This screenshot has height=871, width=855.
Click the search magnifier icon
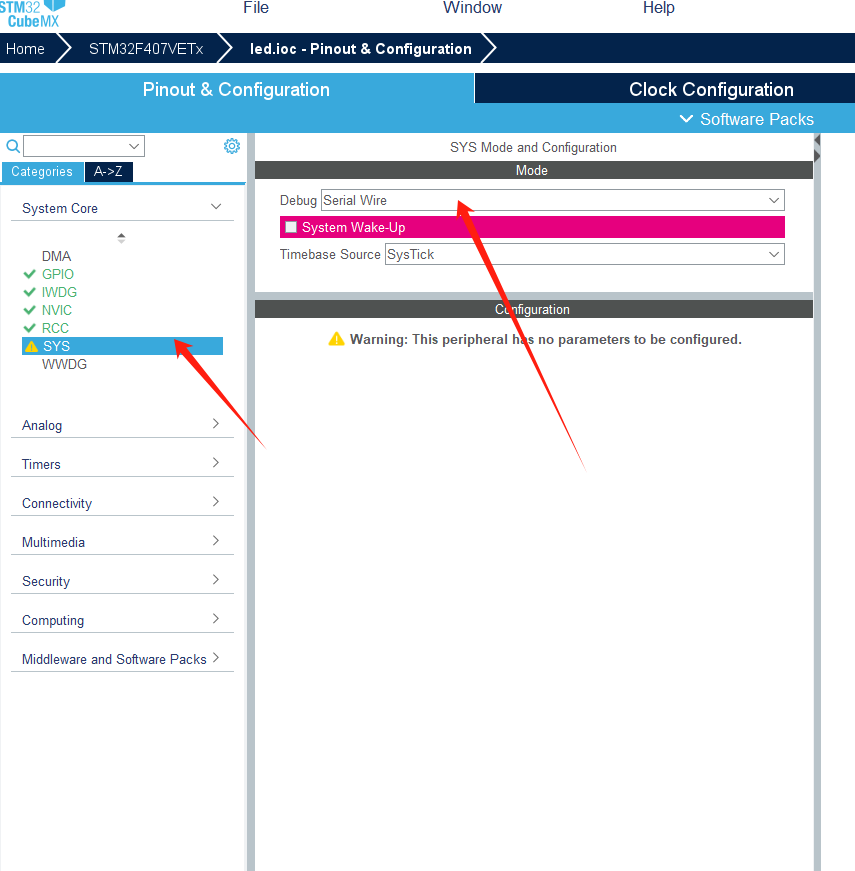(13, 147)
